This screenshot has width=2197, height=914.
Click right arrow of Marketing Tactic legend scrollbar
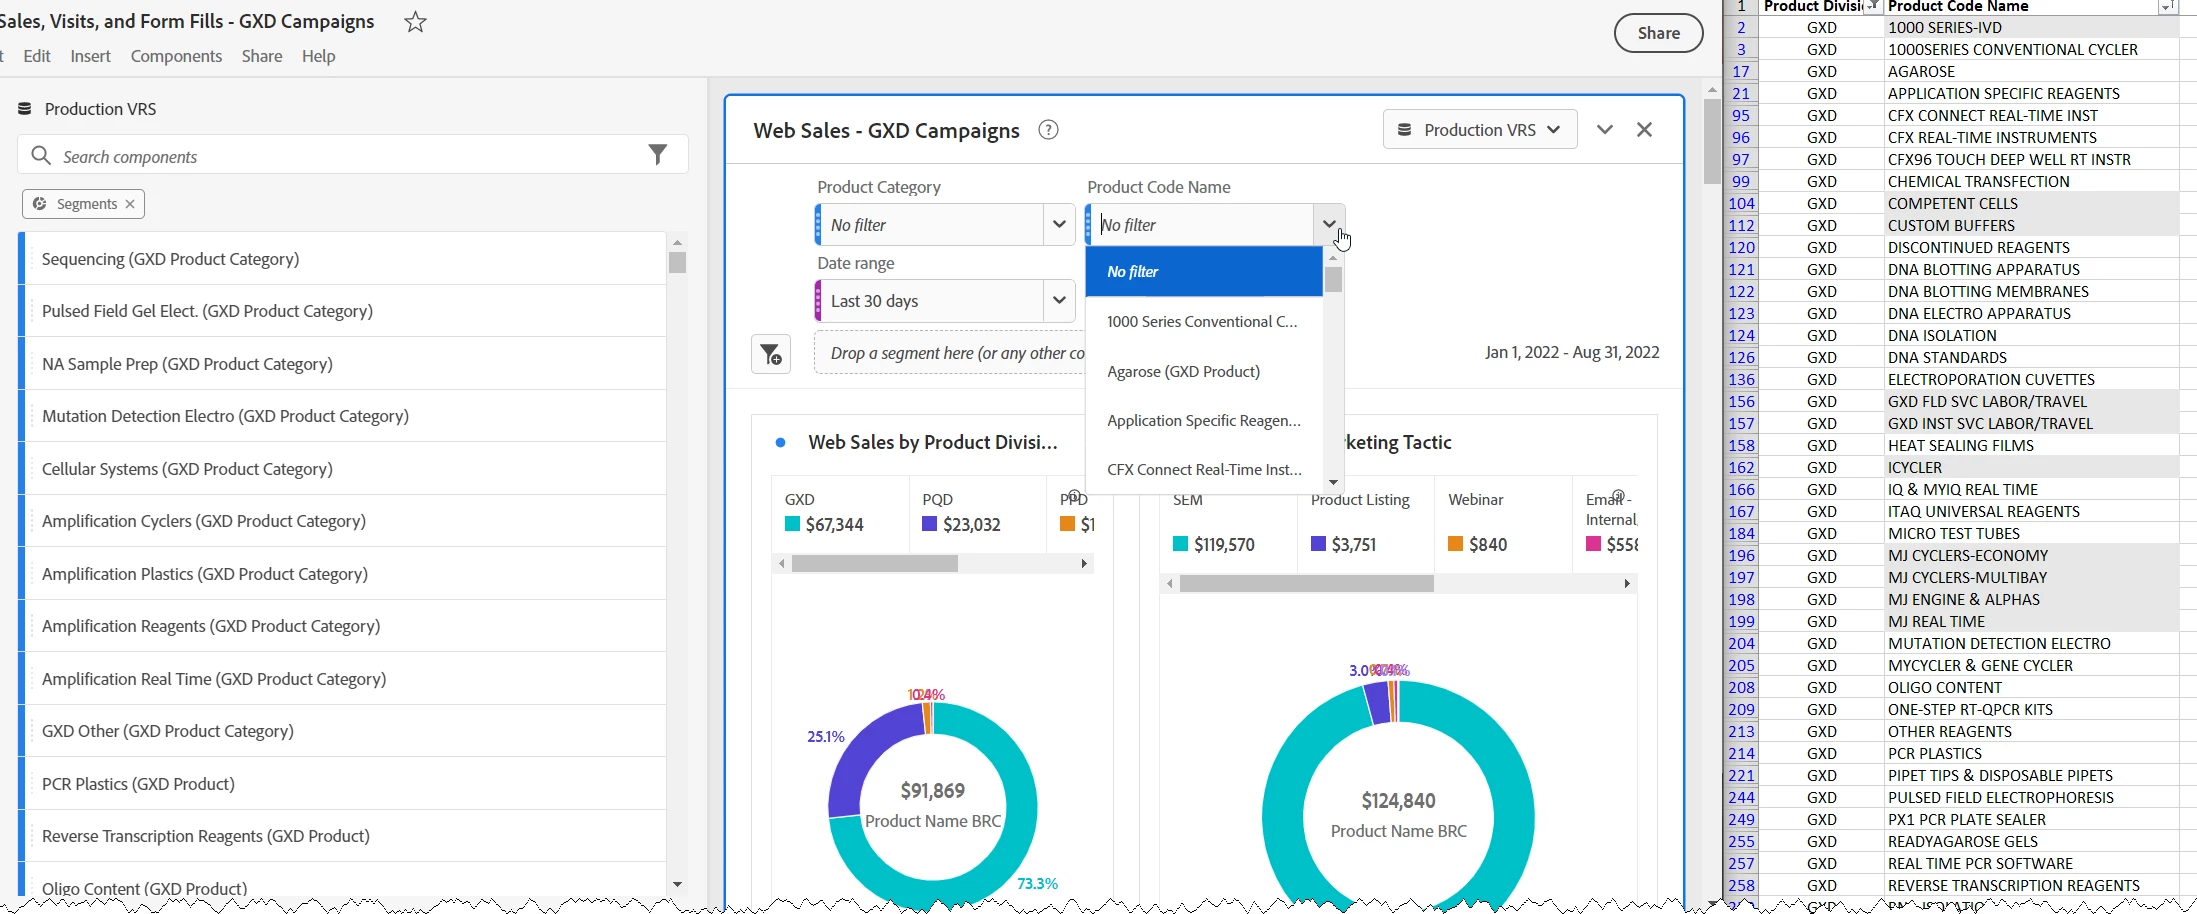[x=1627, y=583]
